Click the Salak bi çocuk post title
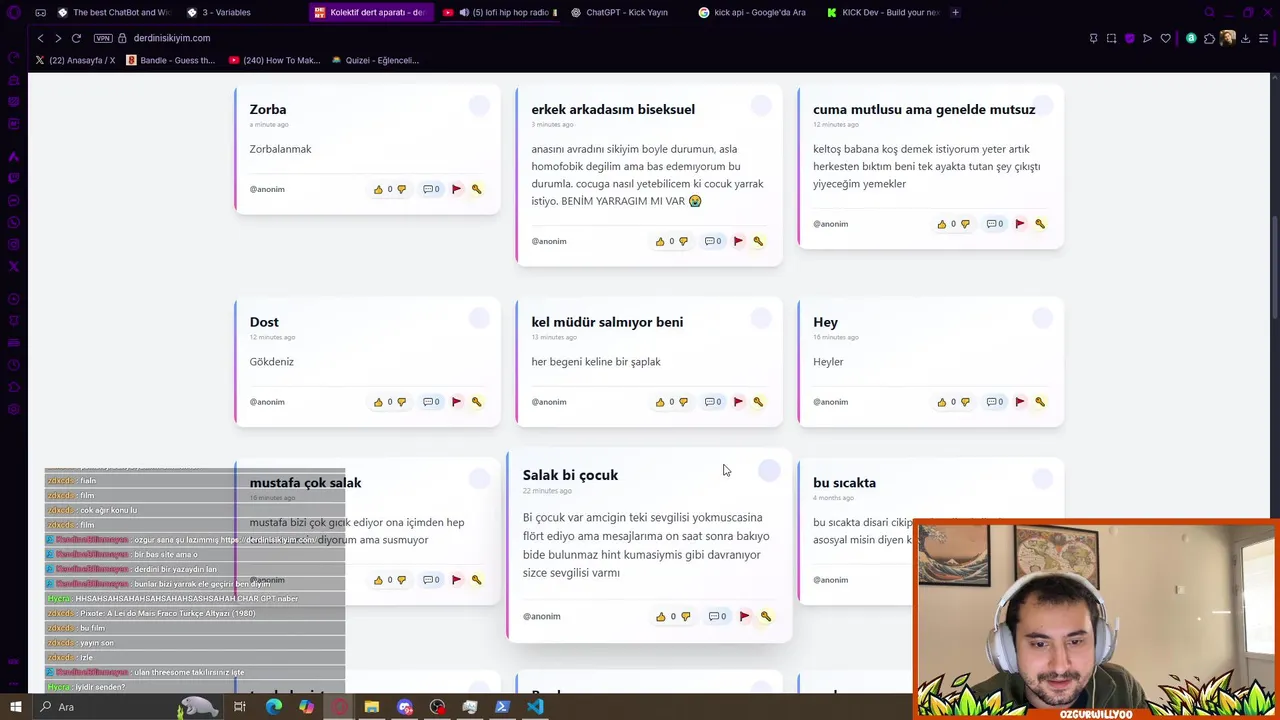 click(570, 475)
